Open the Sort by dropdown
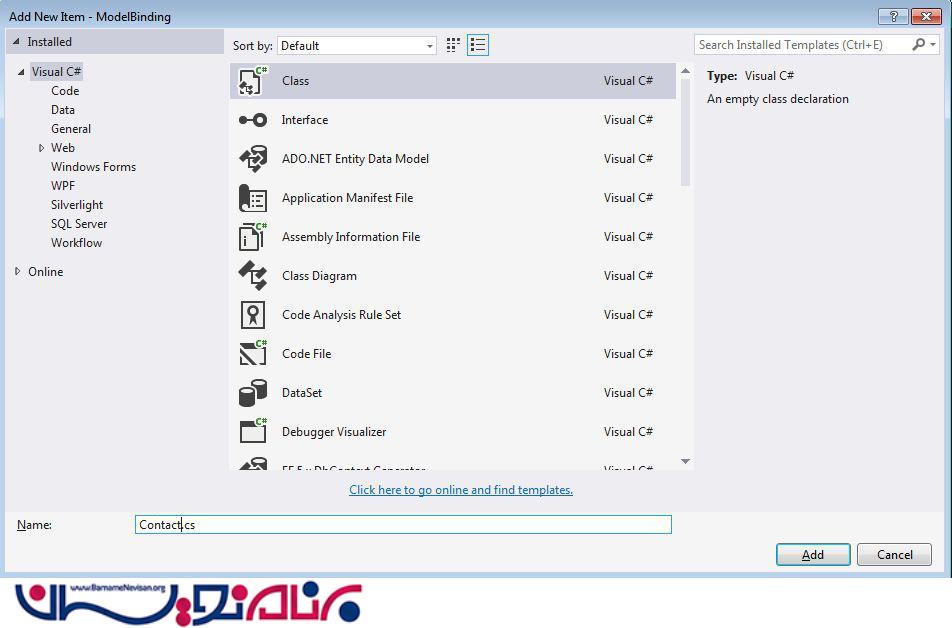This screenshot has height=628, width=952. coord(357,46)
